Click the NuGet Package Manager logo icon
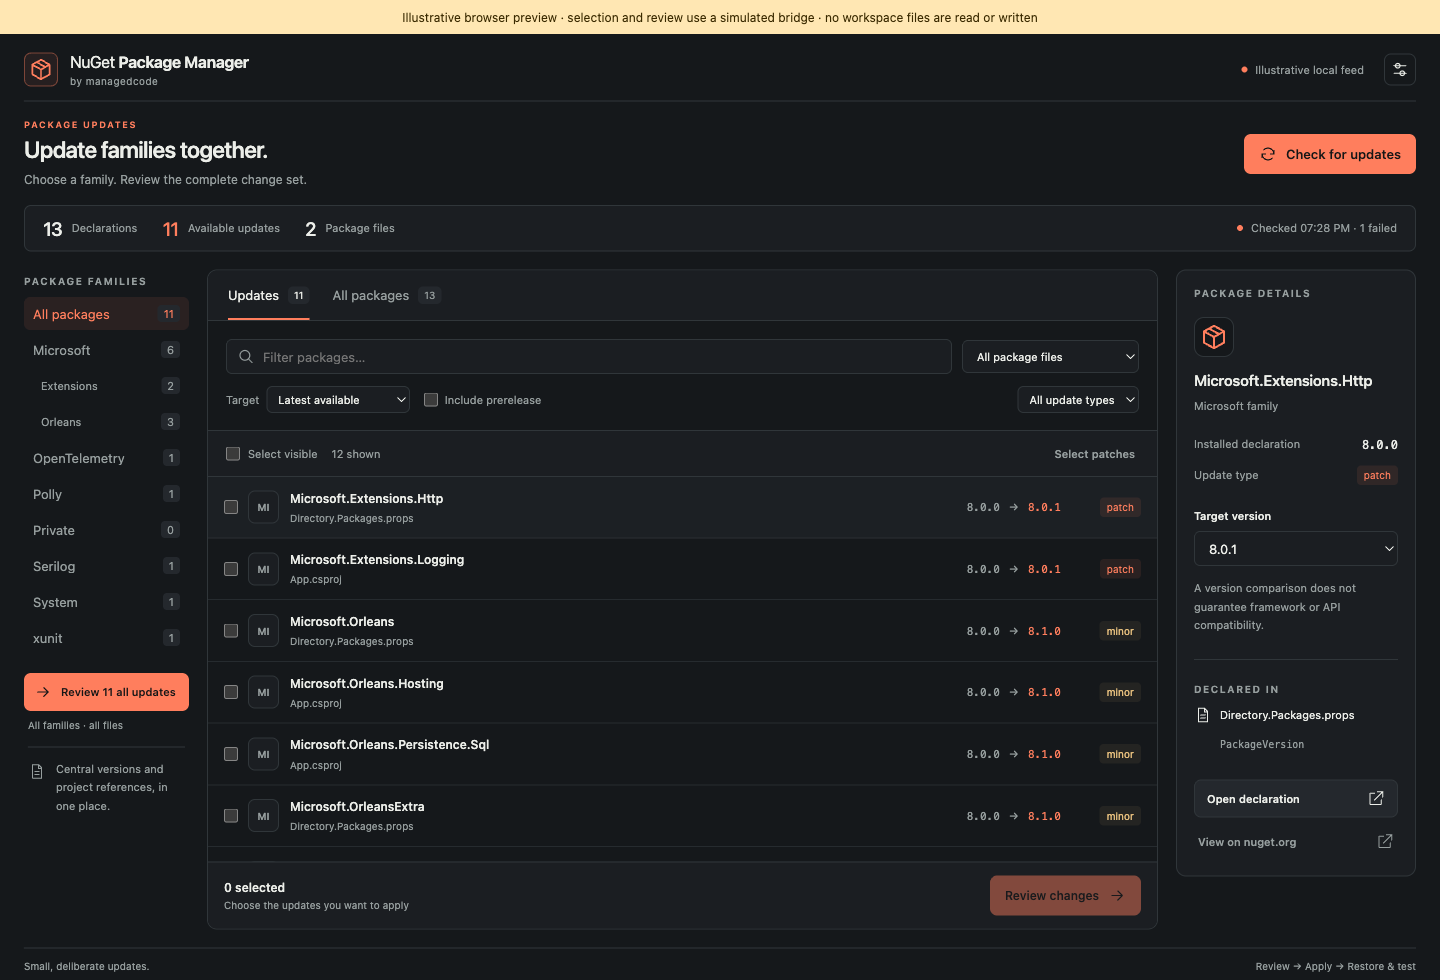1440x980 pixels. click(41, 70)
